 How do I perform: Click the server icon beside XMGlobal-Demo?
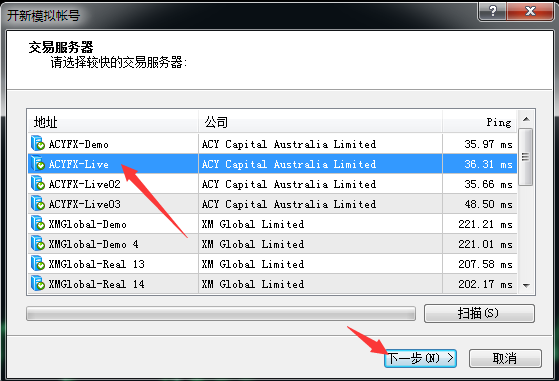click(x=38, y=223)
